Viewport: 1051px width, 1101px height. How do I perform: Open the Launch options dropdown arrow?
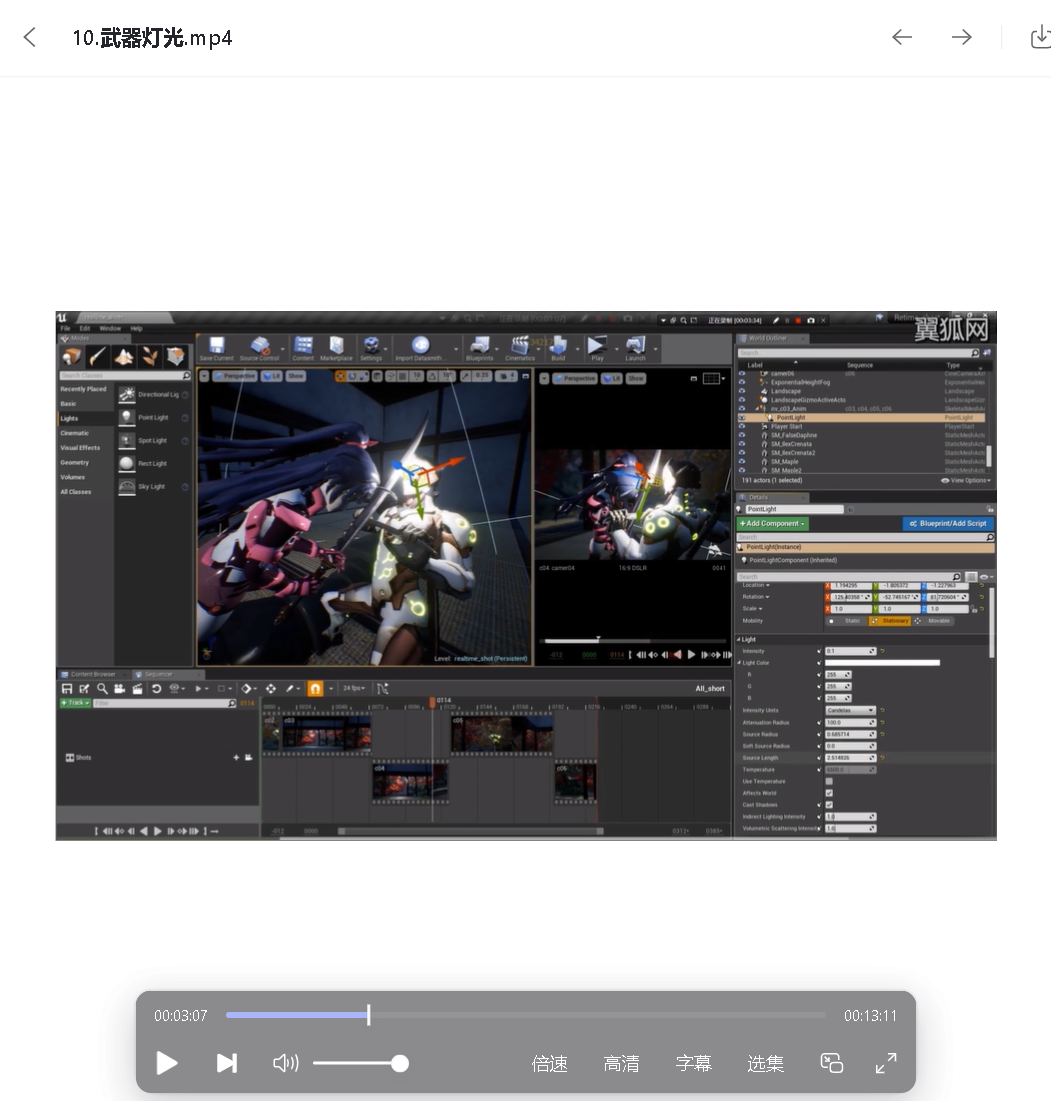(x=656, y=349)
